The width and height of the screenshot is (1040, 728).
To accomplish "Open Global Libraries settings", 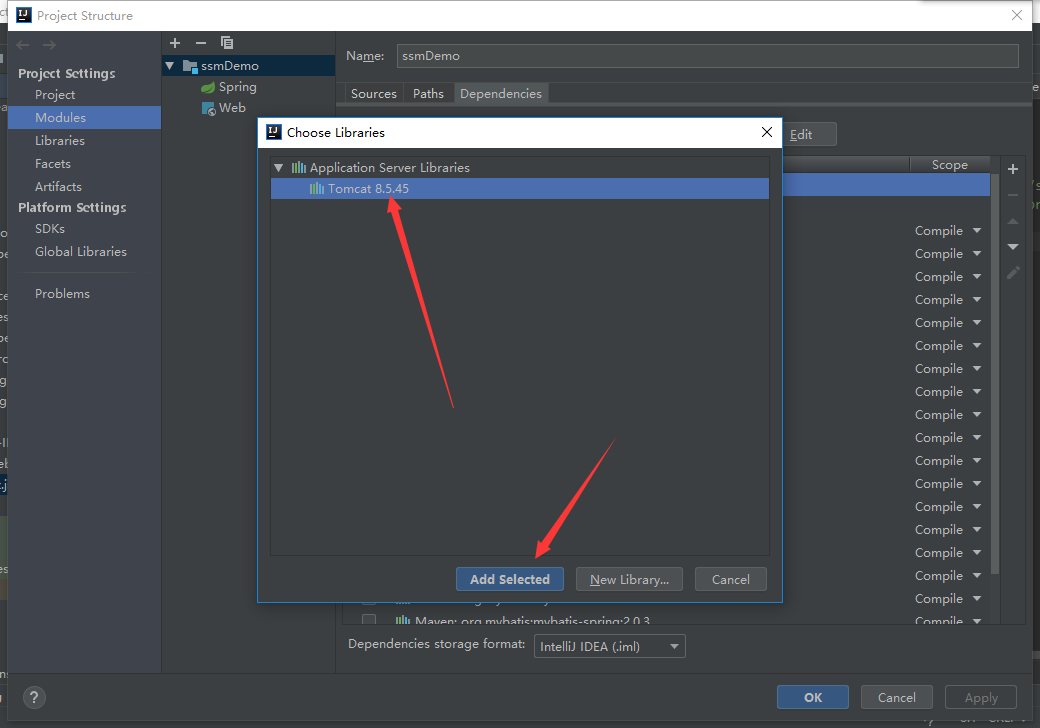I will 81,252.
